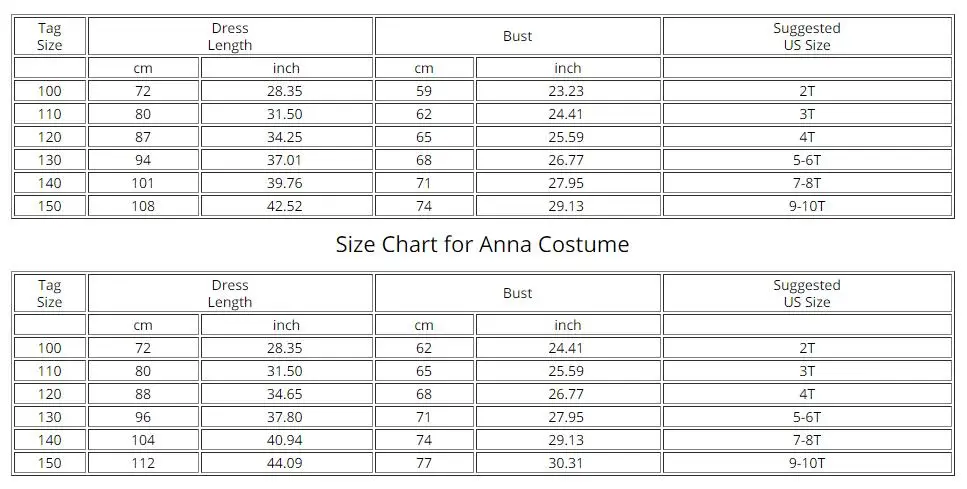Click 9-10T cell in top table
967x489 pixels.
pos(806,206)
